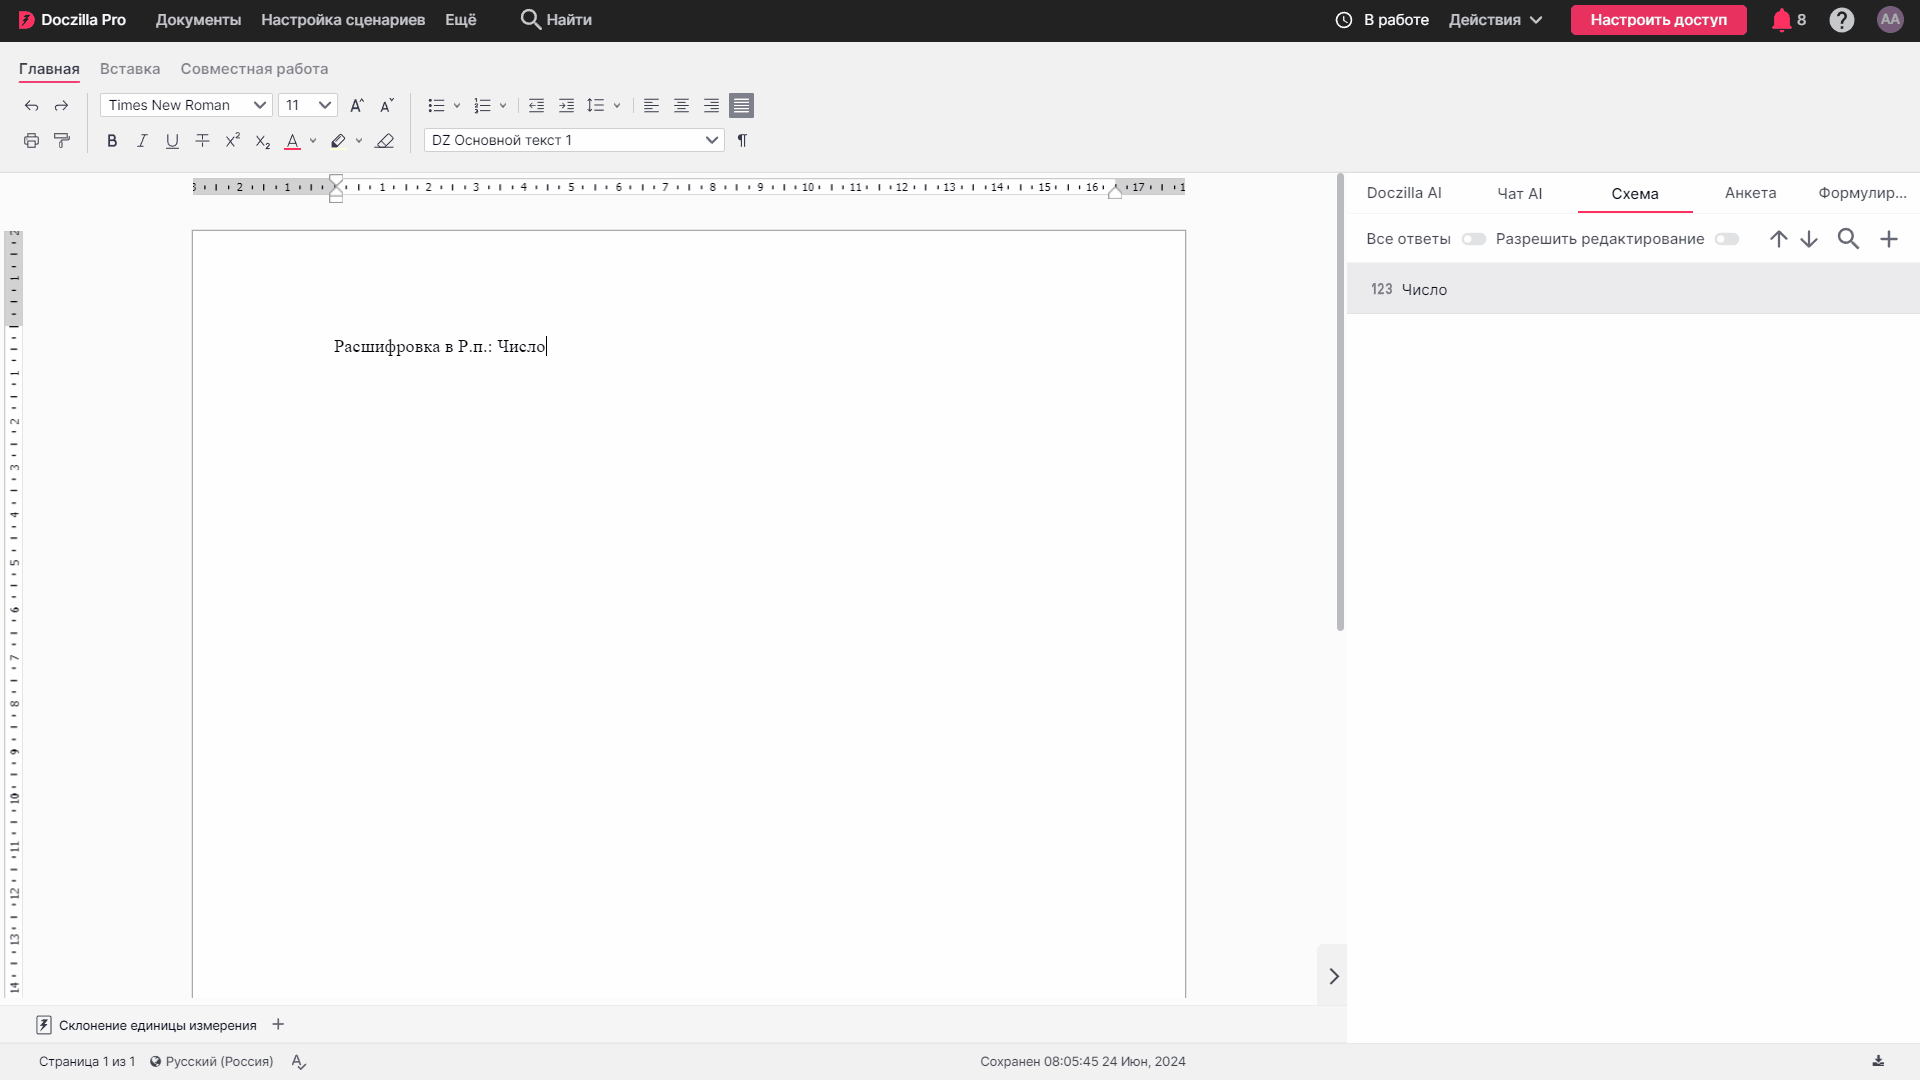Image resolution: width=1920 pixels, height=1080 pixels.
Task: Click the В работе status
Action: pyautogui.click(x=1382, y=20)
